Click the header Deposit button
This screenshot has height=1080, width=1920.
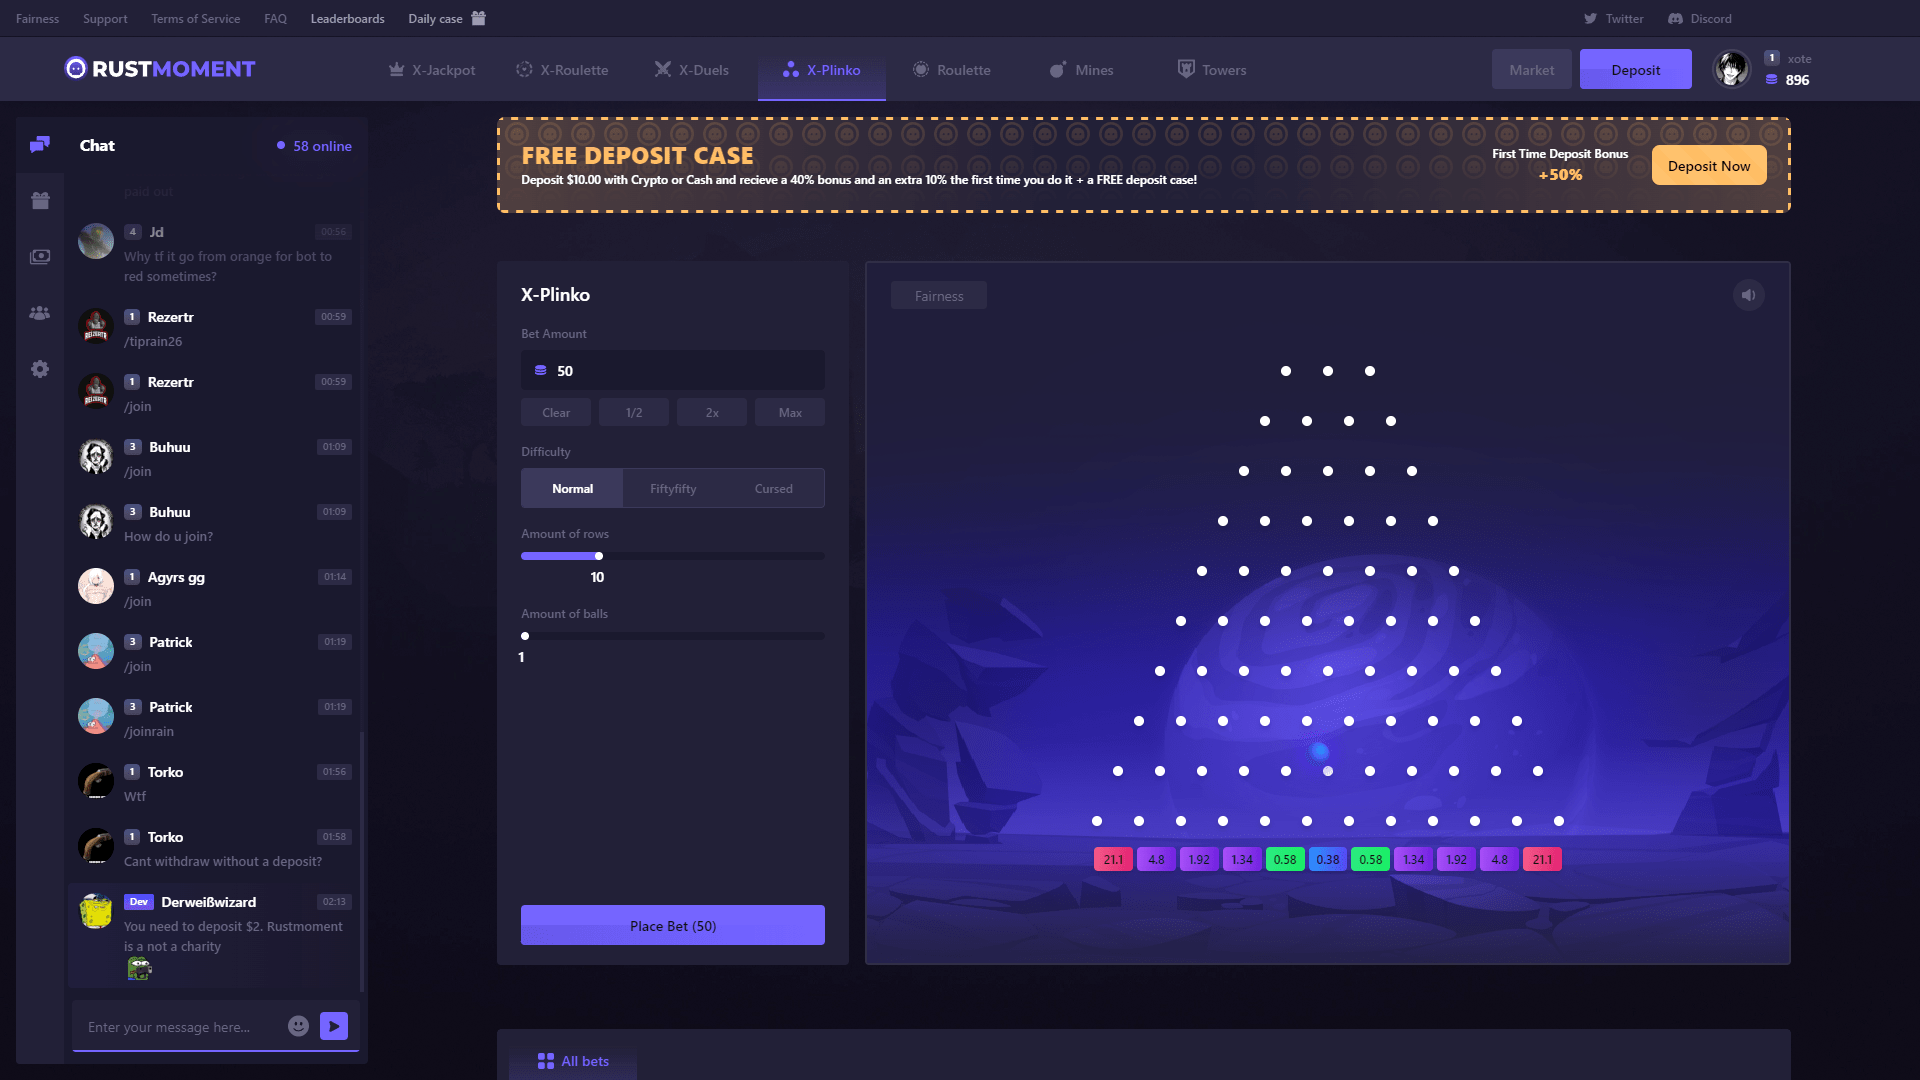click(x=1636, y=70)
